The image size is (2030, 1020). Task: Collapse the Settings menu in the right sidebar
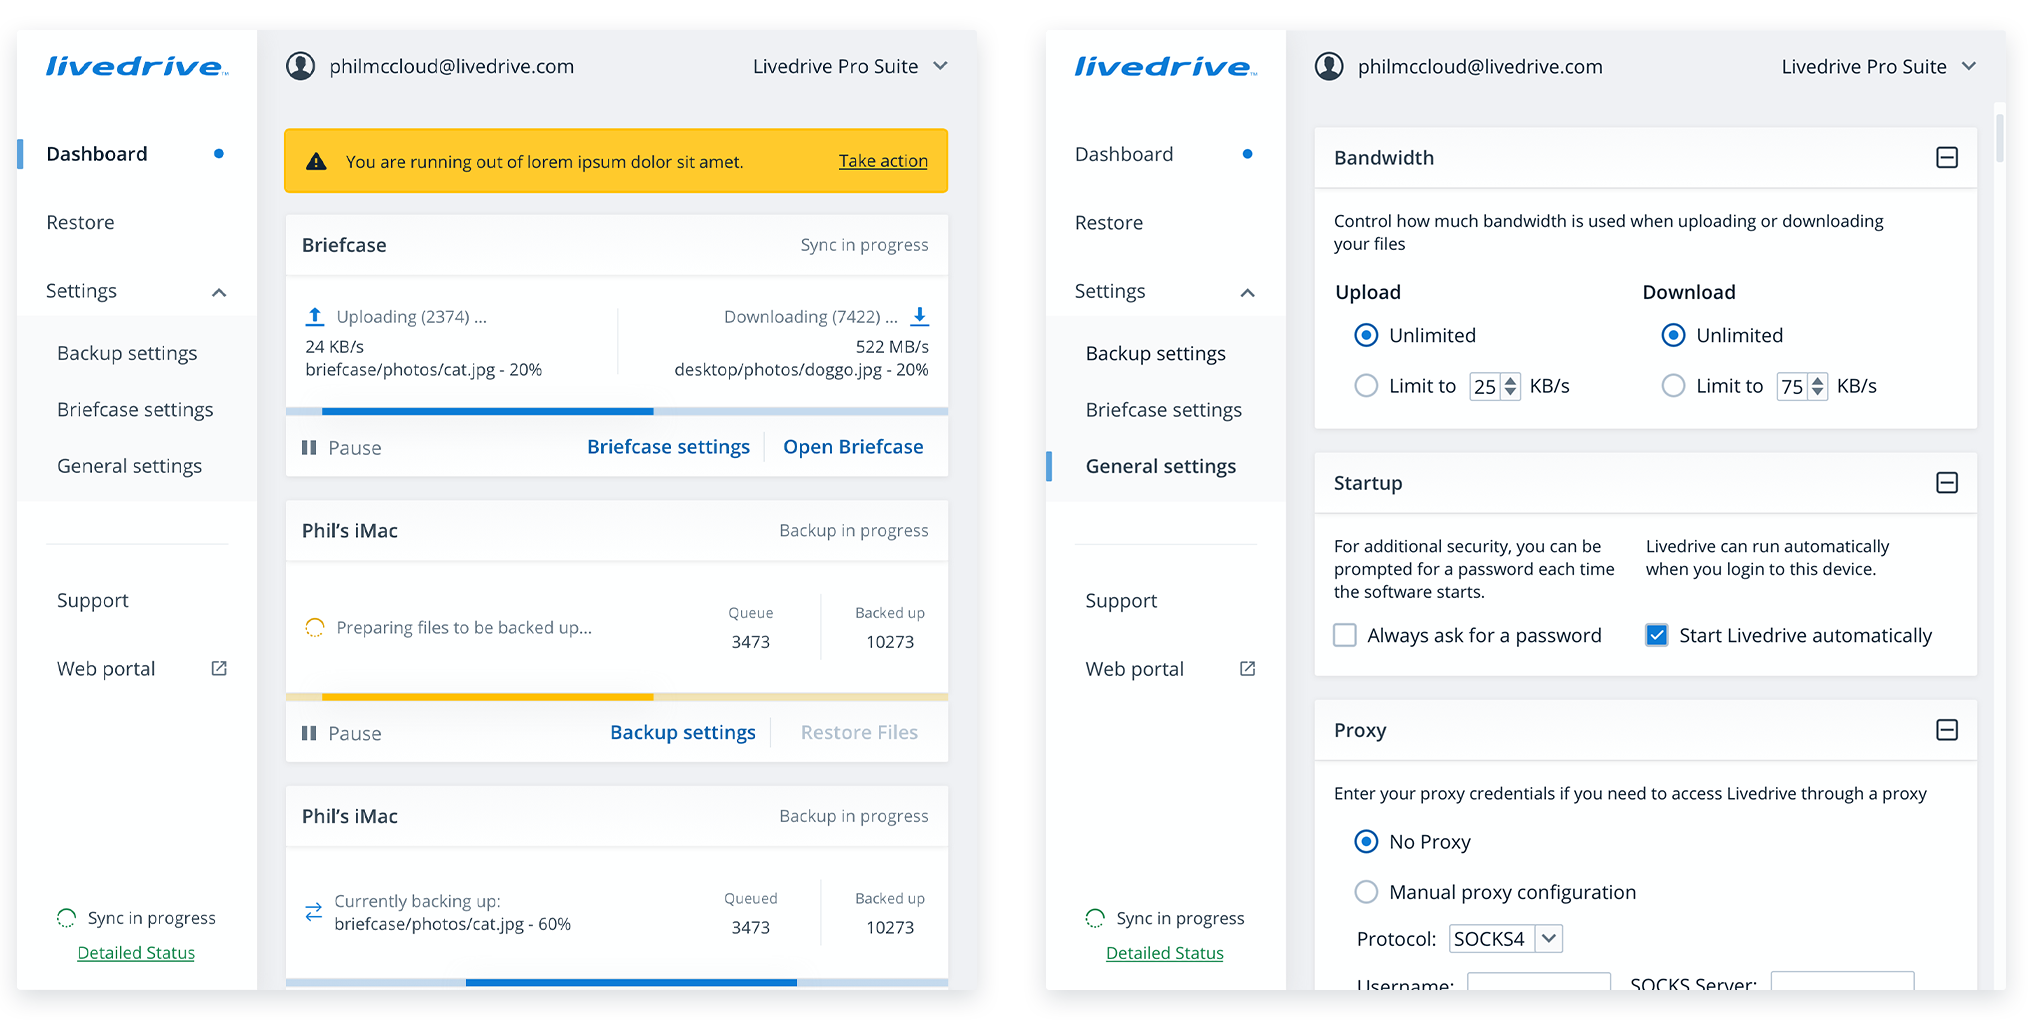coord(1248,292)
